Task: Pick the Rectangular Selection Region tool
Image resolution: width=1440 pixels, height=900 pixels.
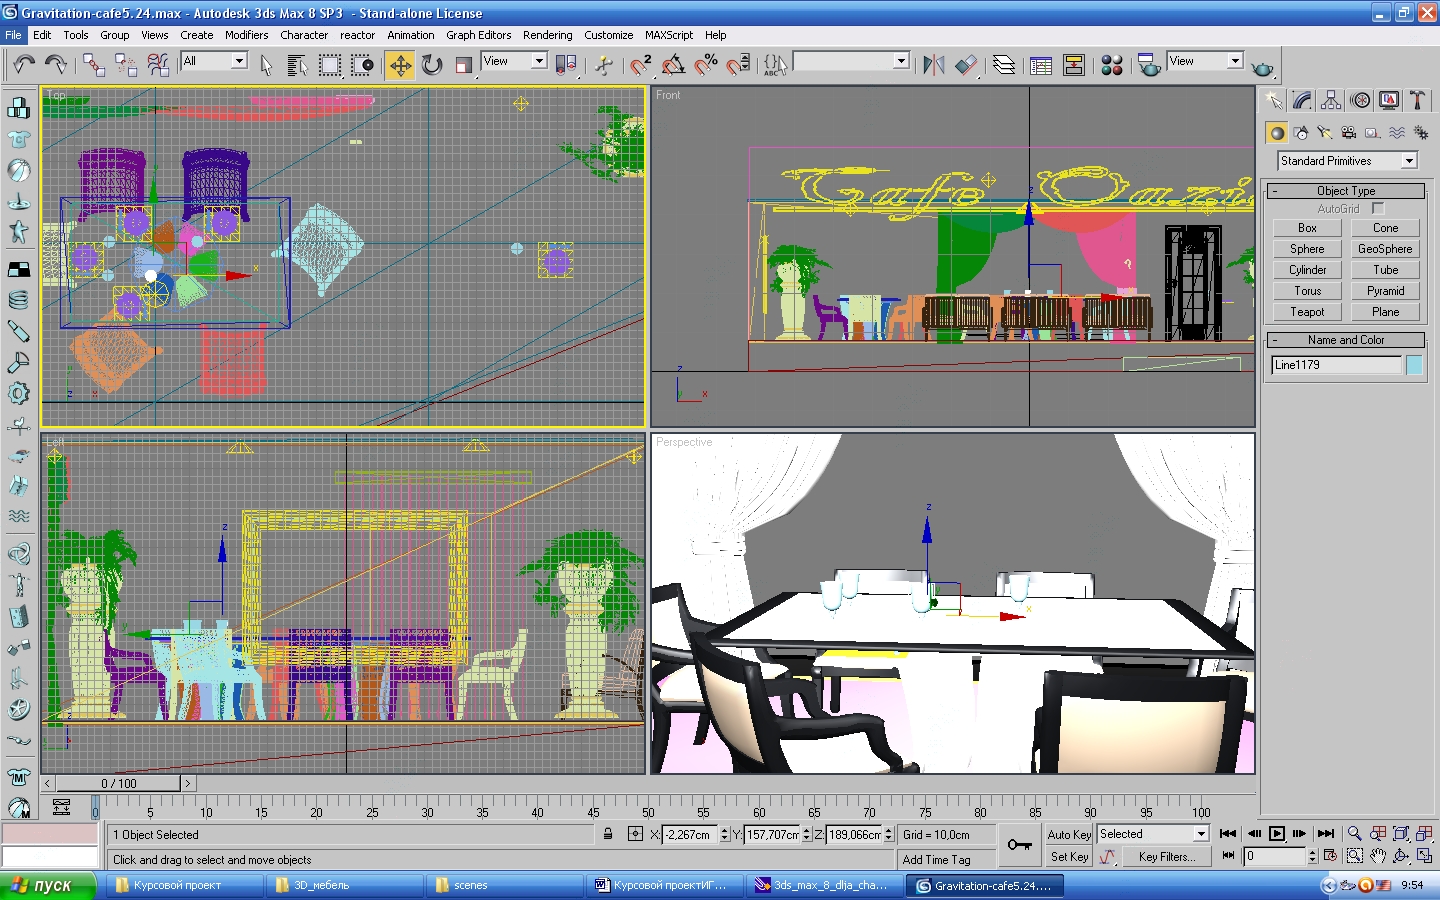Action: point(329,65)
